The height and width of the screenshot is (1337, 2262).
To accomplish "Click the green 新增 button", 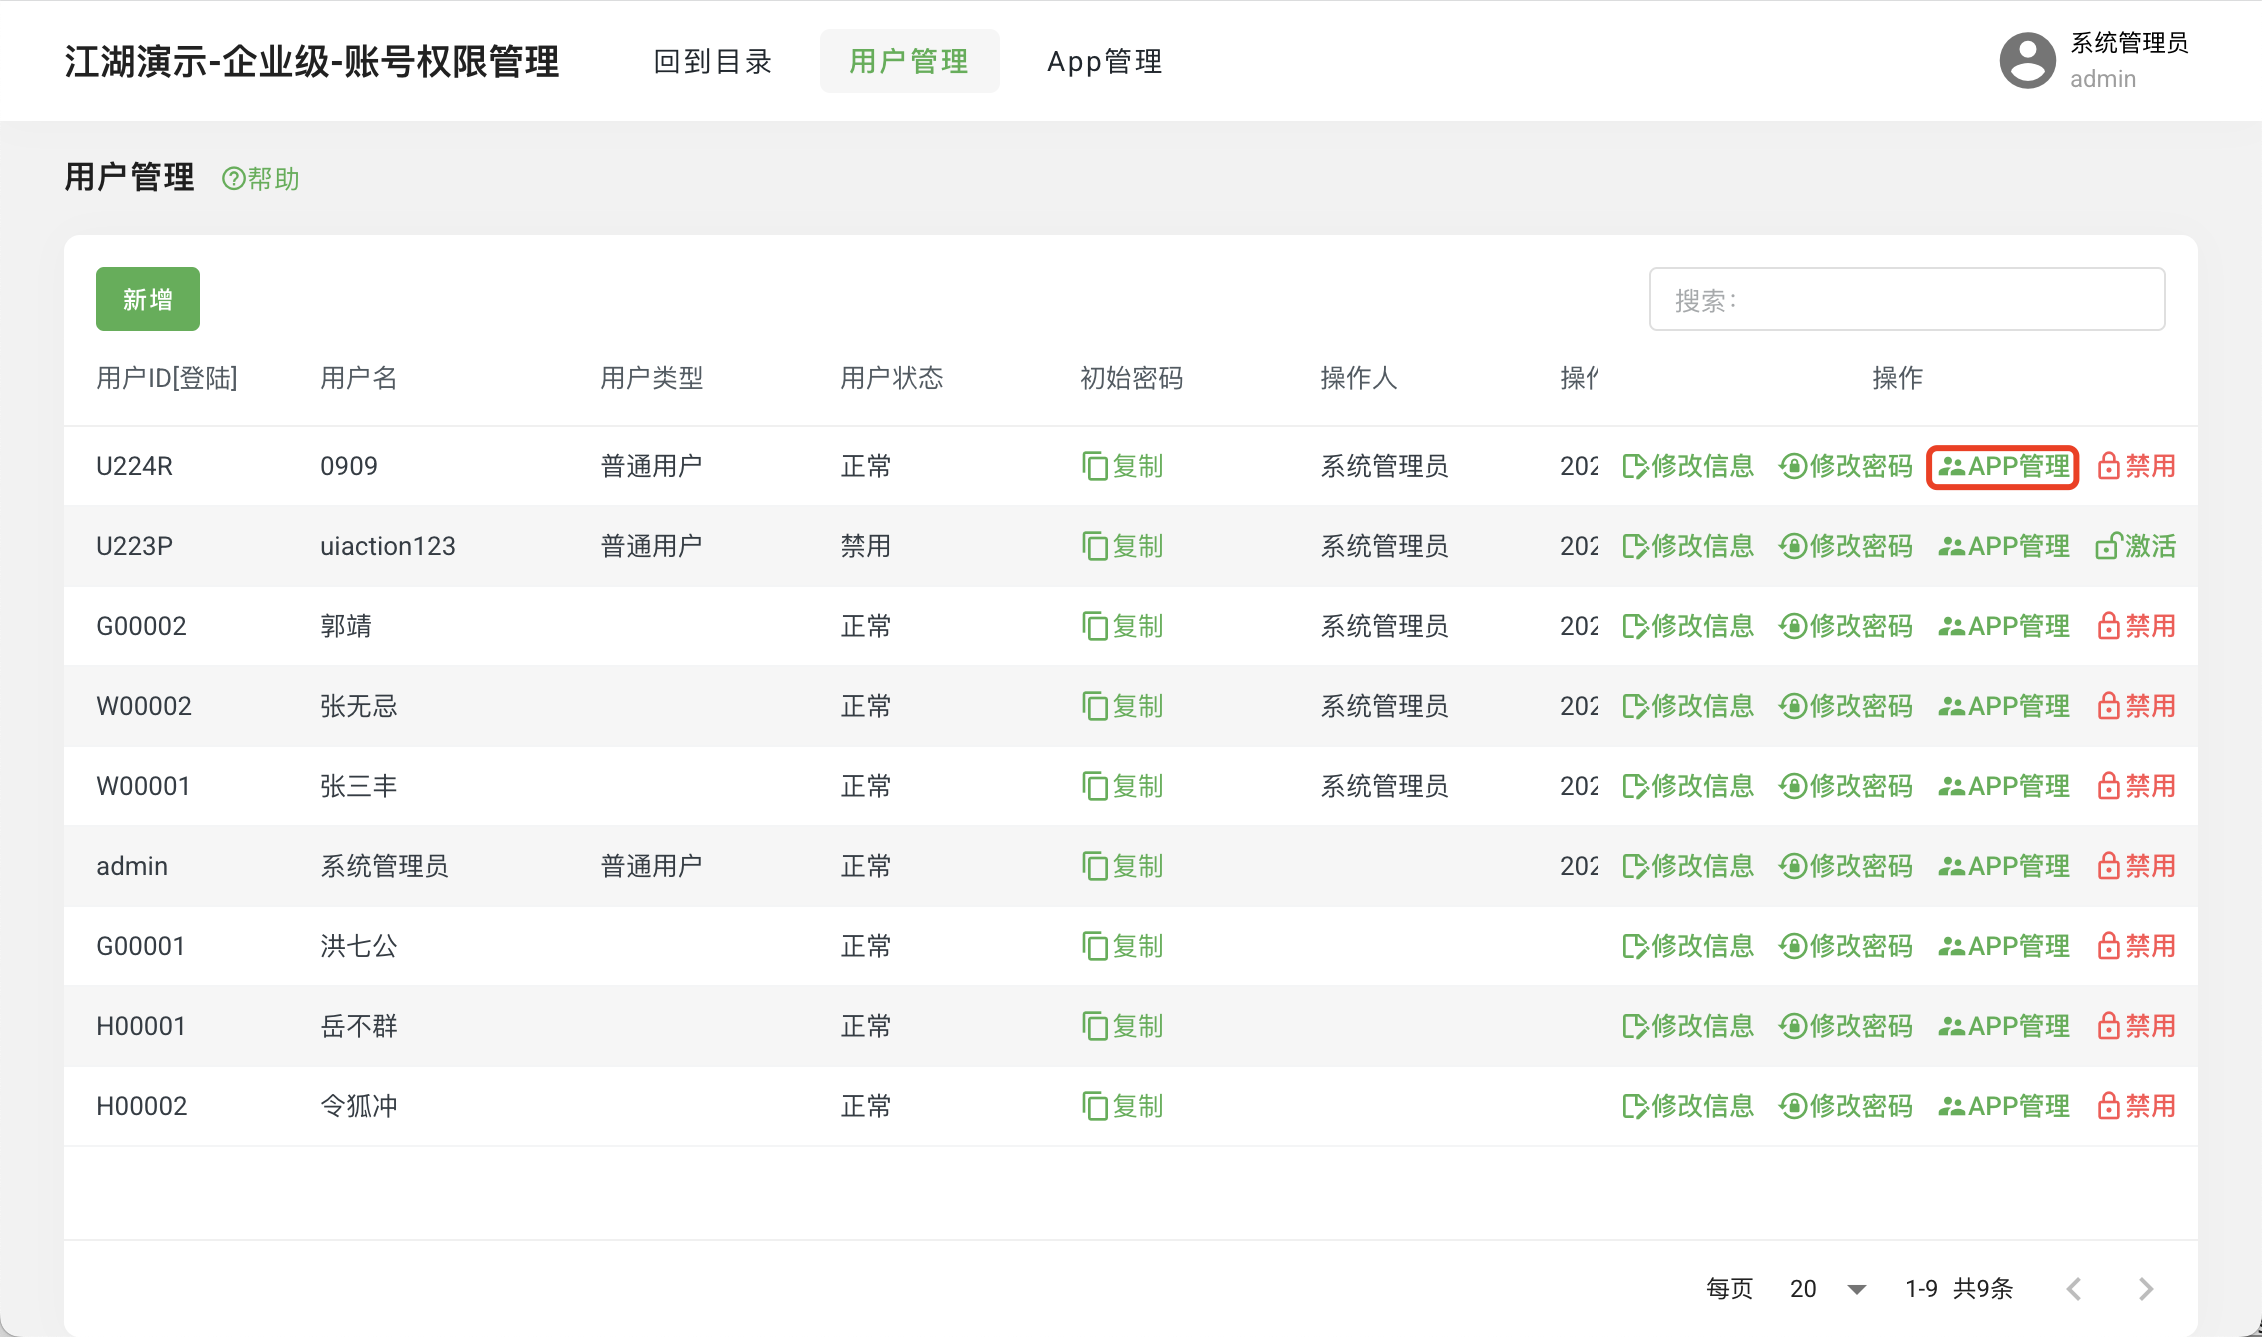I will (x=148, y=299).
